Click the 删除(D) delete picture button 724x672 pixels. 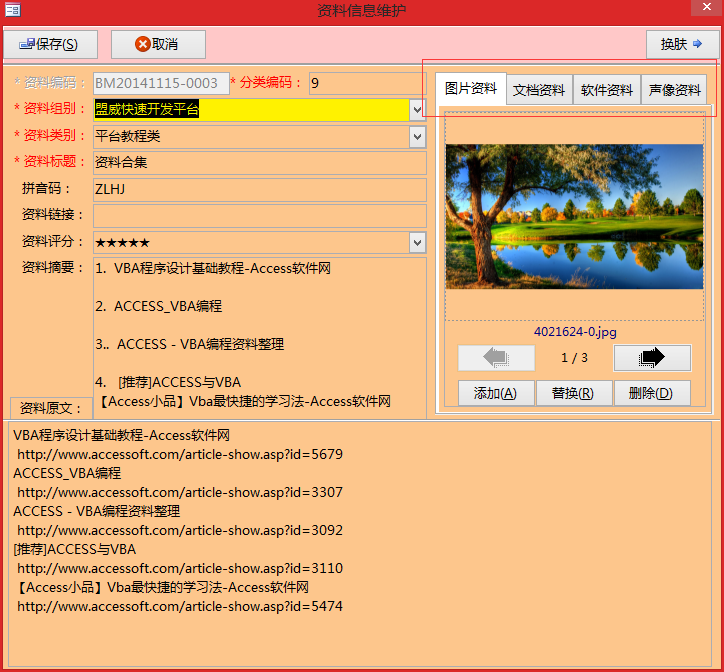click(652, 394)
